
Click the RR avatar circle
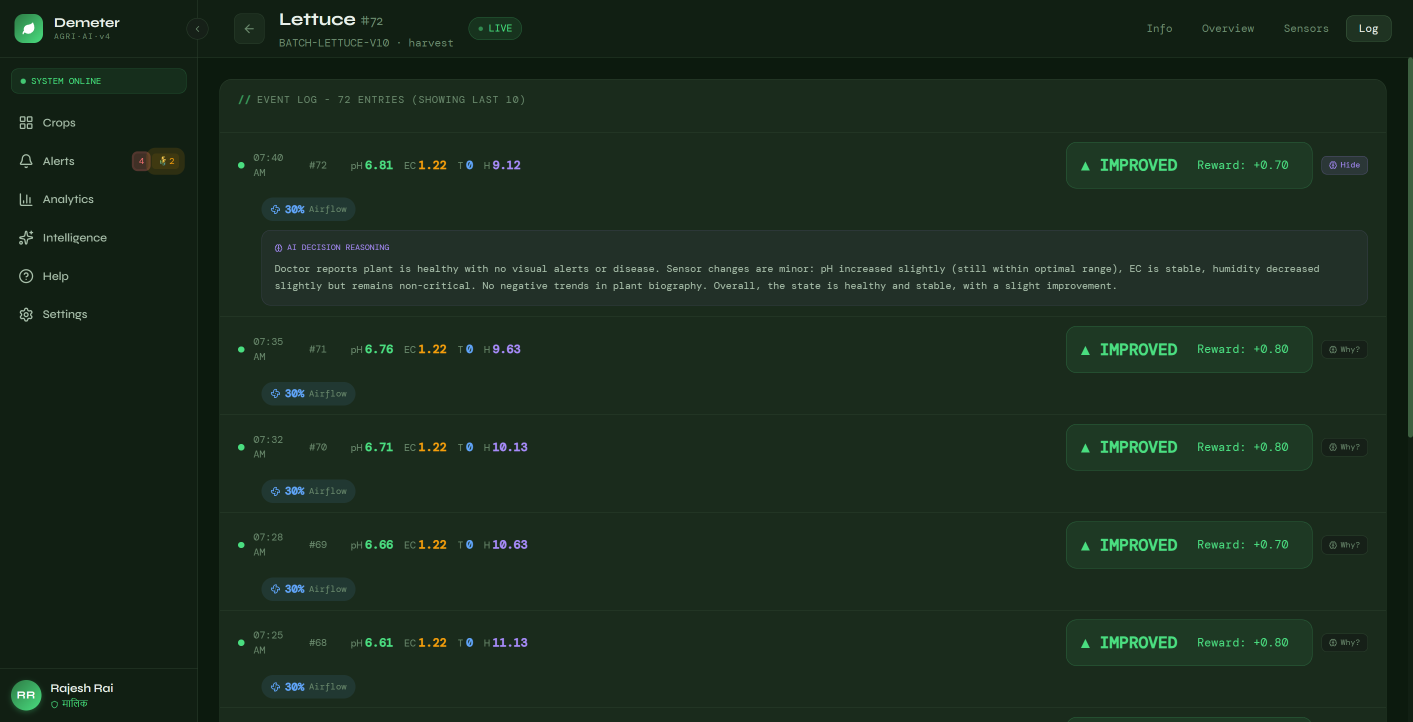26,695
